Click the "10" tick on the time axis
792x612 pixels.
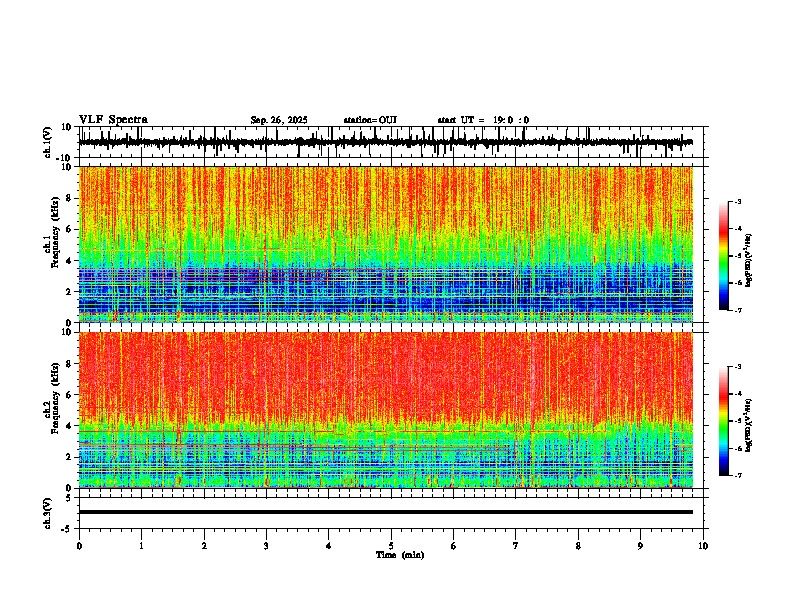pyautogui.click(x=703, y=546)
